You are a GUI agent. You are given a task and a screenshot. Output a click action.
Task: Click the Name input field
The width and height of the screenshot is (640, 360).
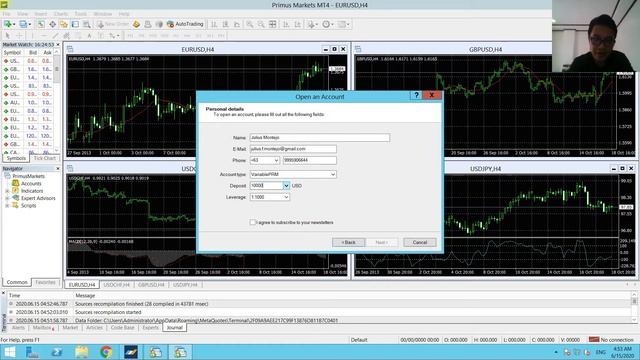pyautogui.click(x=320, y=138)
